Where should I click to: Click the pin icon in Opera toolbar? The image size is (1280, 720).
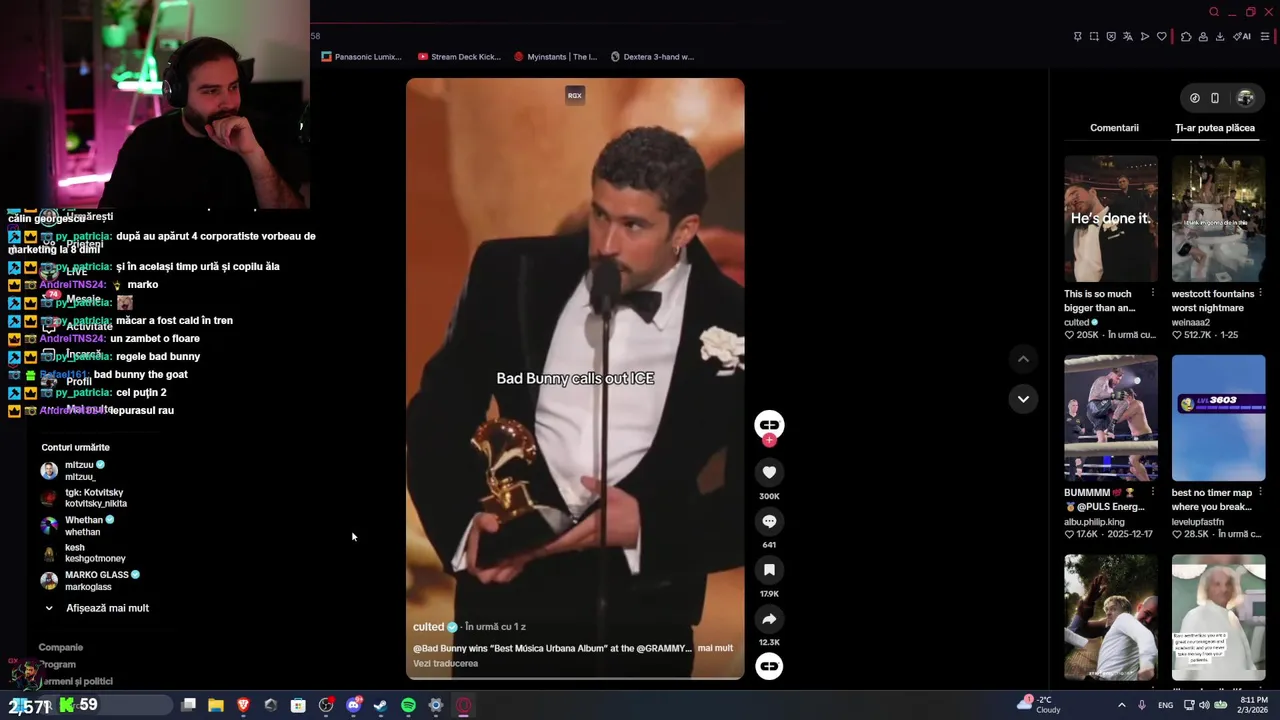[x=1077, y=37]
